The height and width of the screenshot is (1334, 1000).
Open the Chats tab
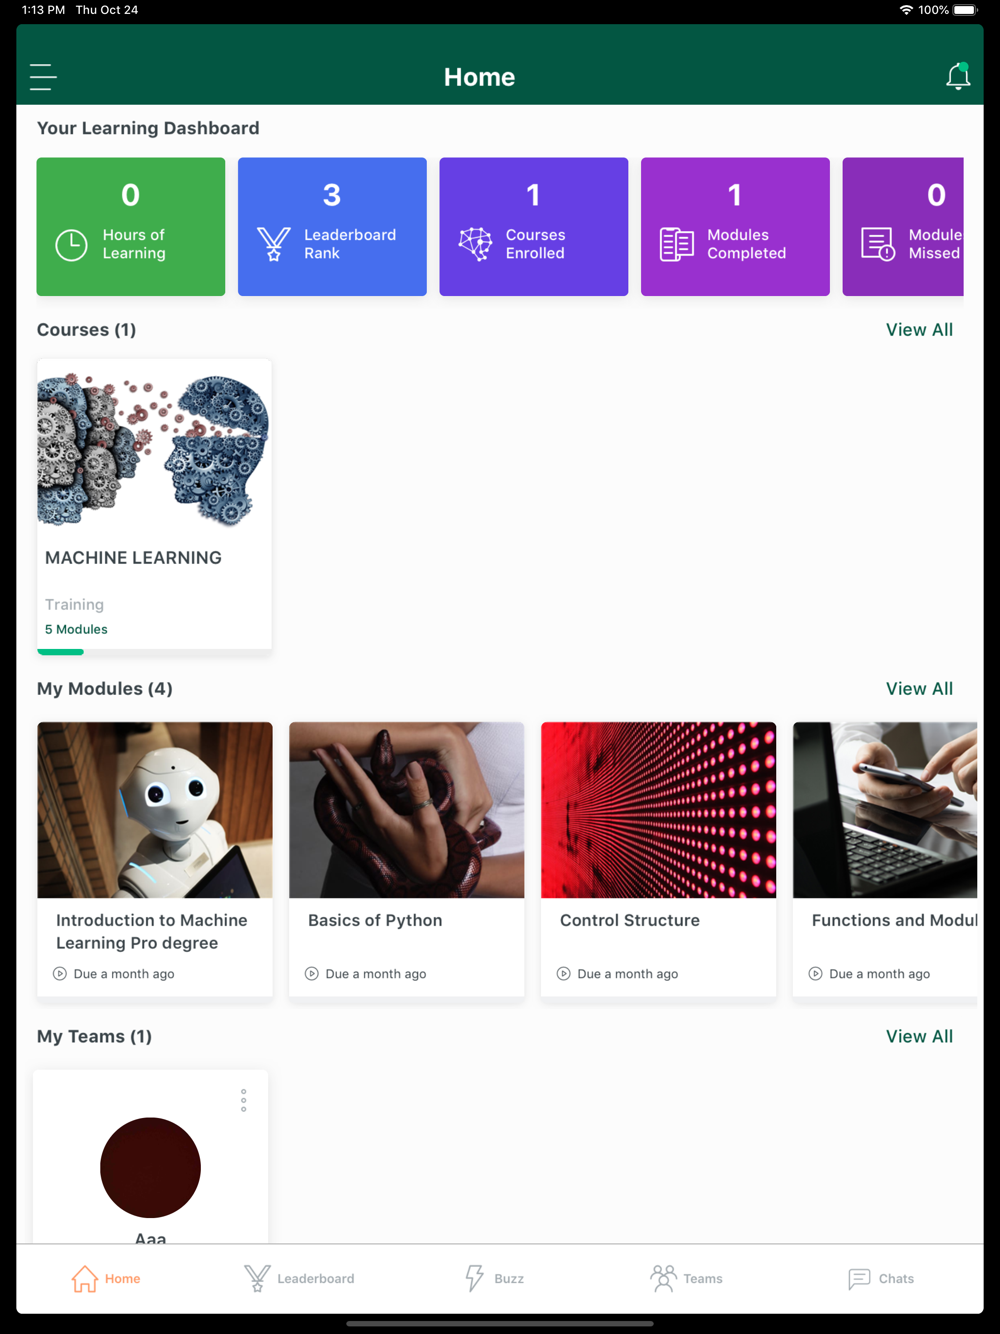click(x=881, y=1278)
